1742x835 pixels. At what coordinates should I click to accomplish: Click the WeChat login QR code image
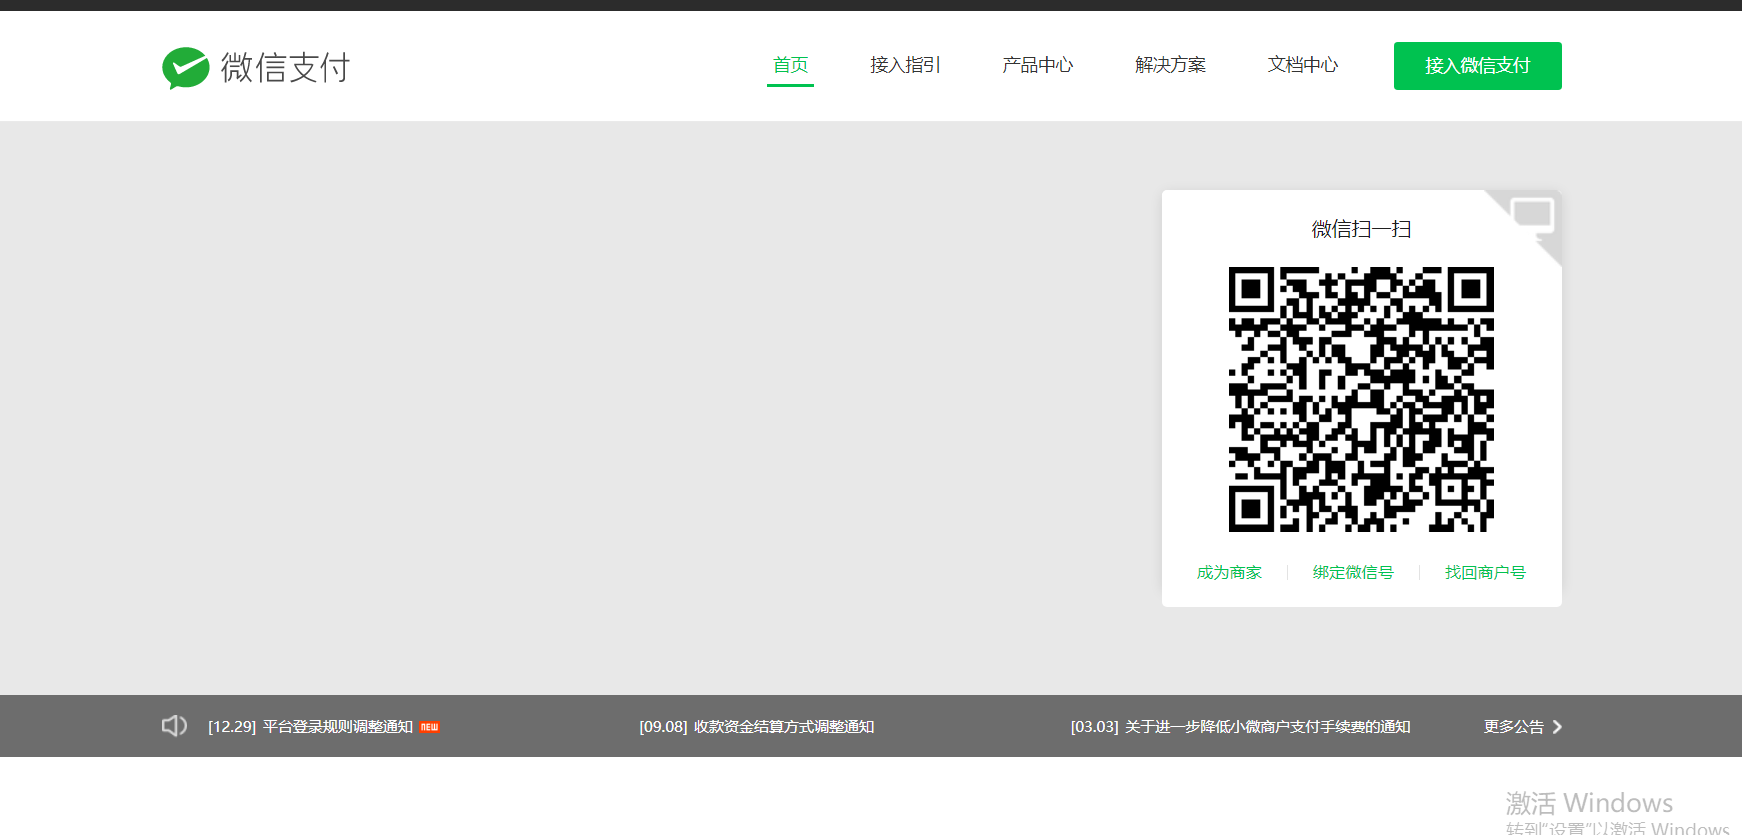pos(1361,399)
